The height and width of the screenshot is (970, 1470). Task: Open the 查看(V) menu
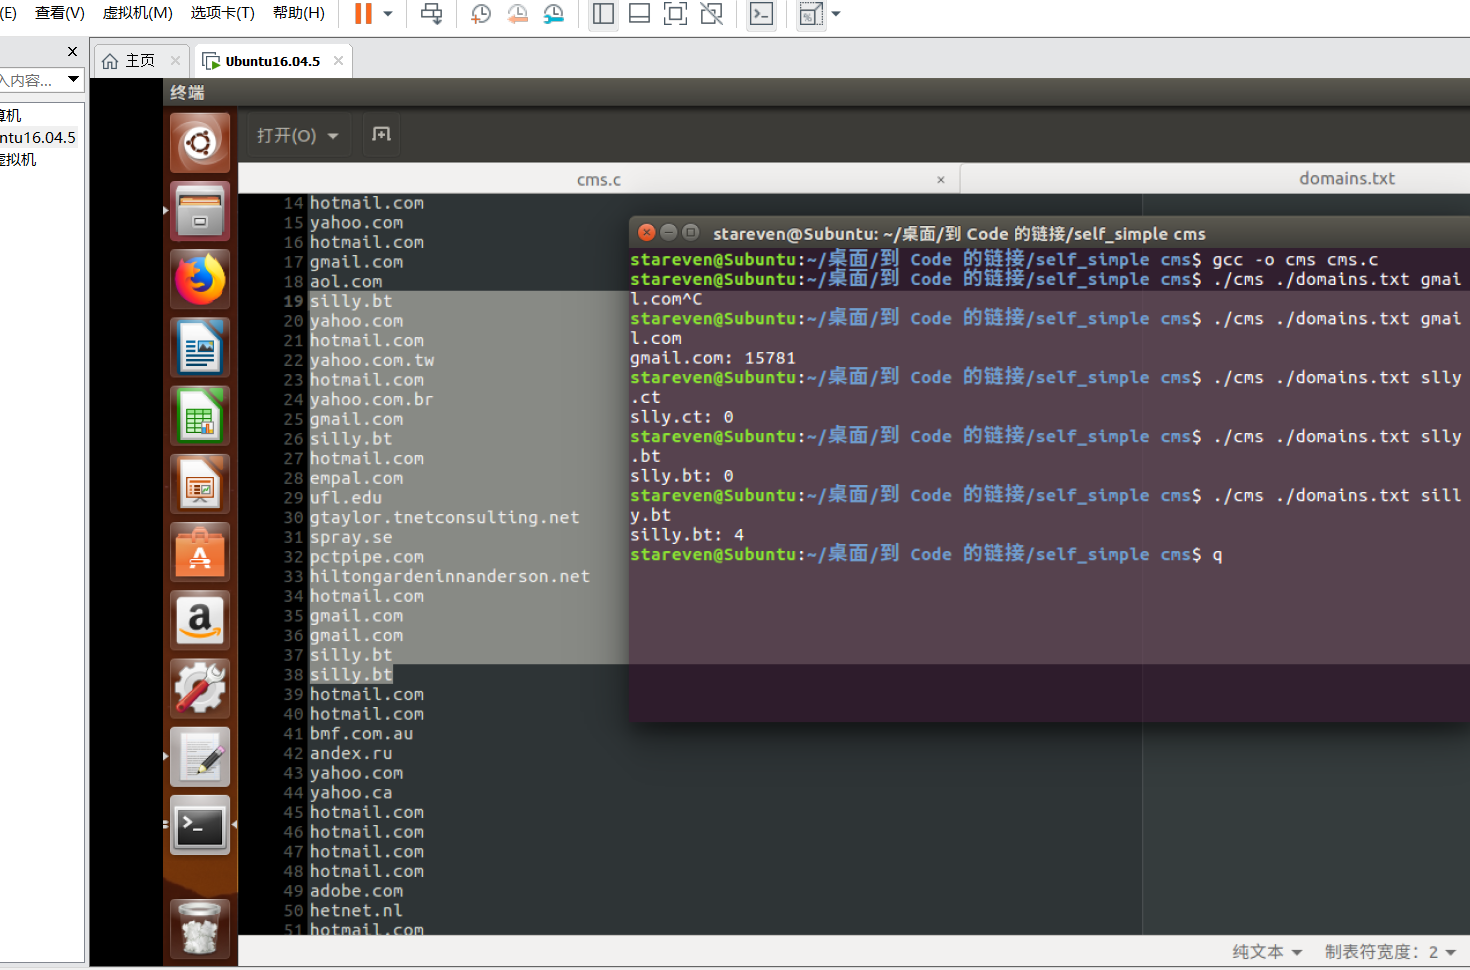(60, 13)
